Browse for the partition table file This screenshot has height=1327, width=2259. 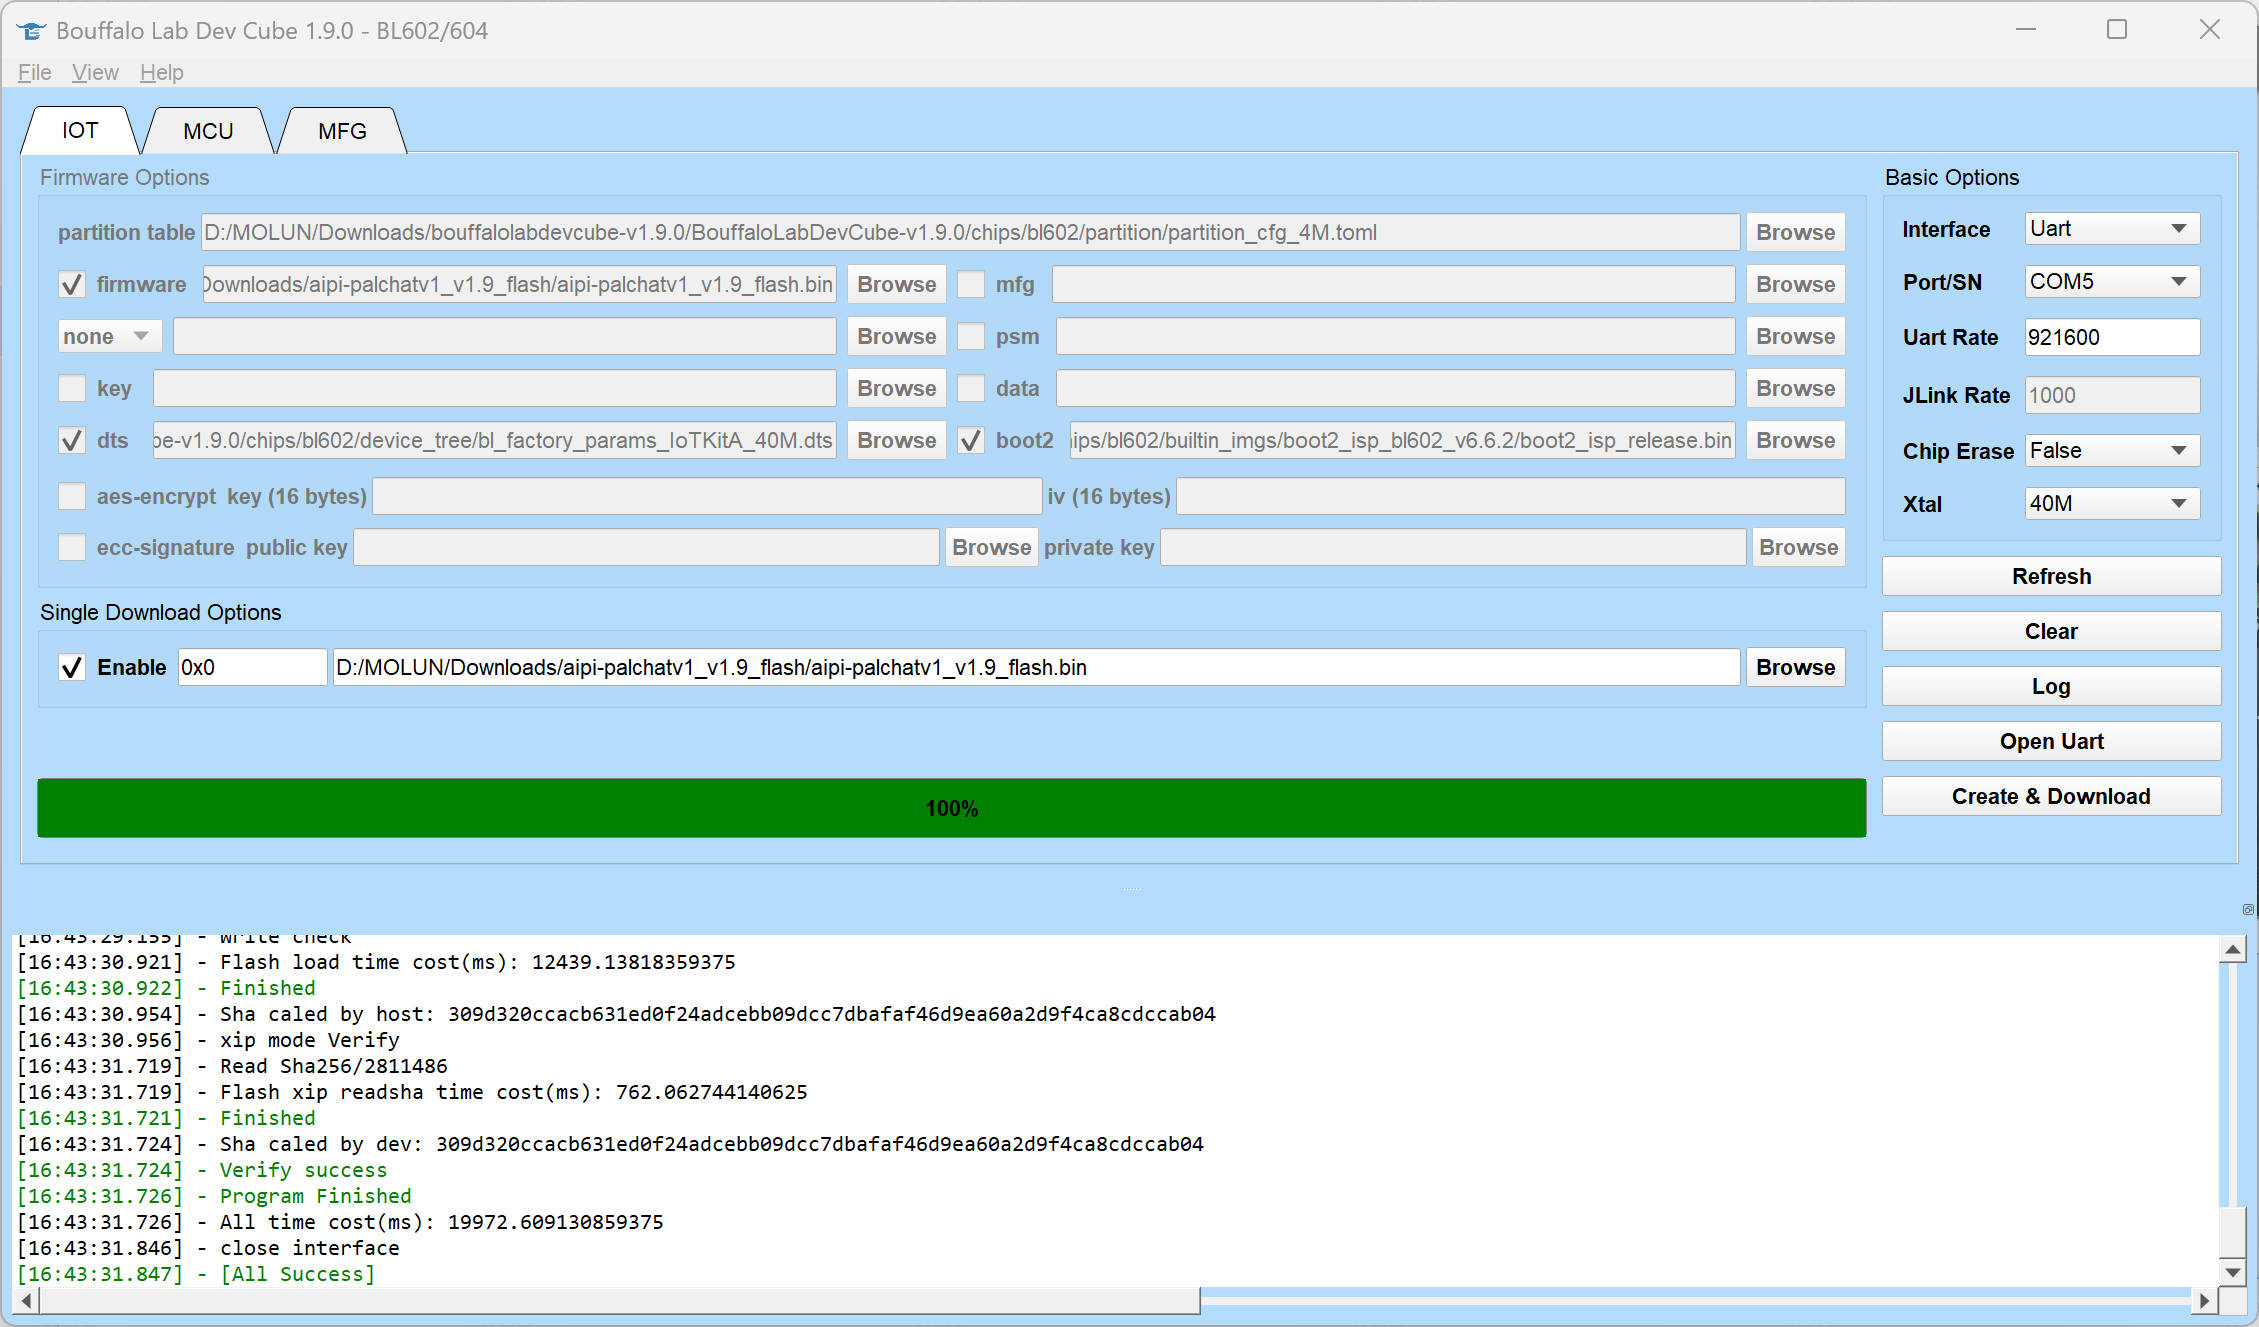pos(1795,232)
